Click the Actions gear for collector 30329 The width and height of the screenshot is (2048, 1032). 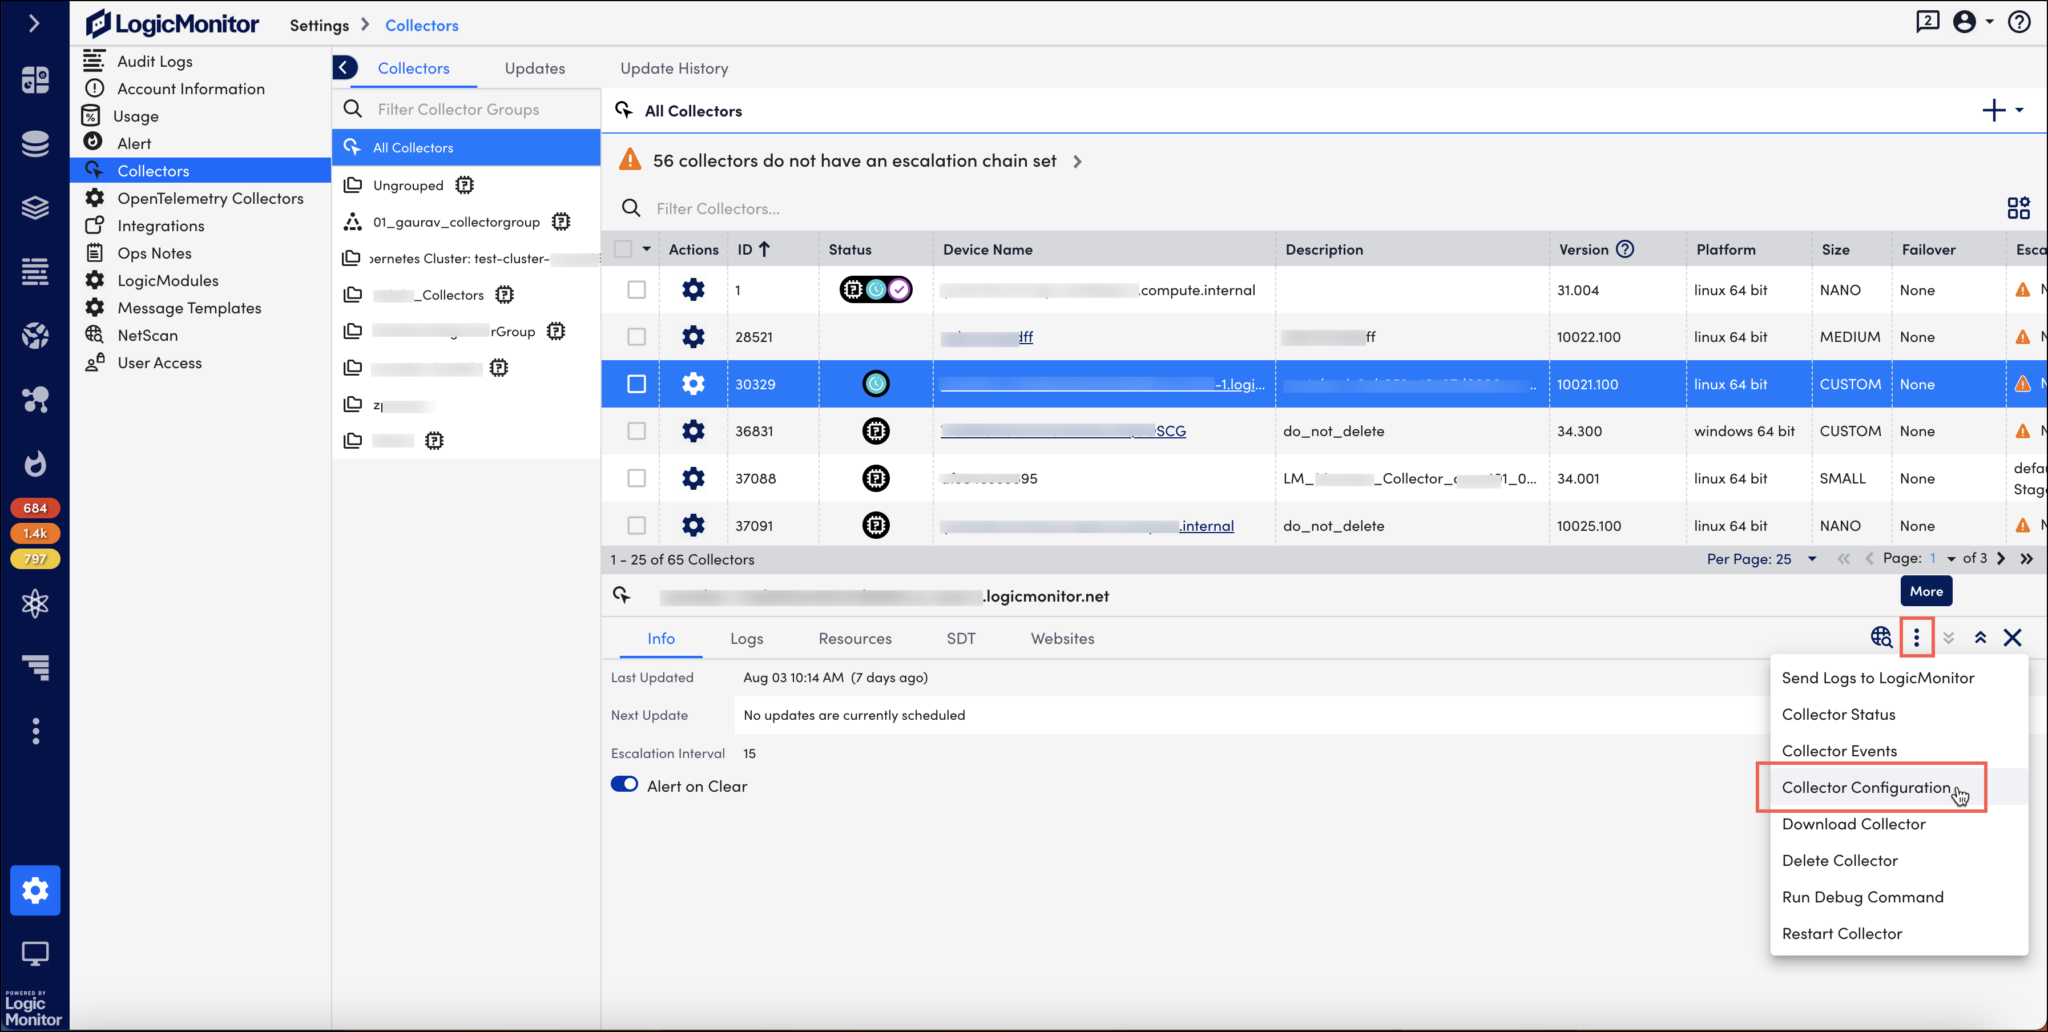[693, 383]
